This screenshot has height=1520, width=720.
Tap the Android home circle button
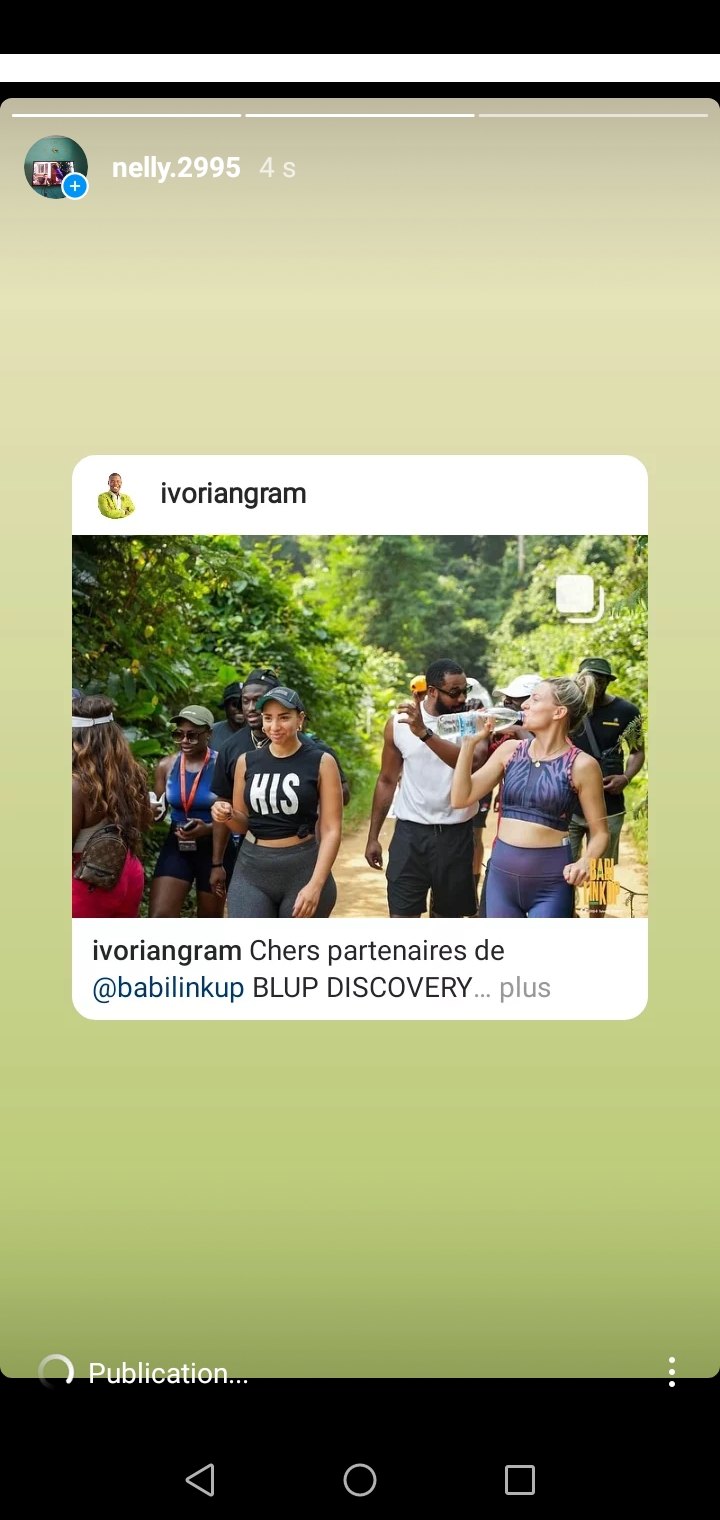[x=360, y=1480]
